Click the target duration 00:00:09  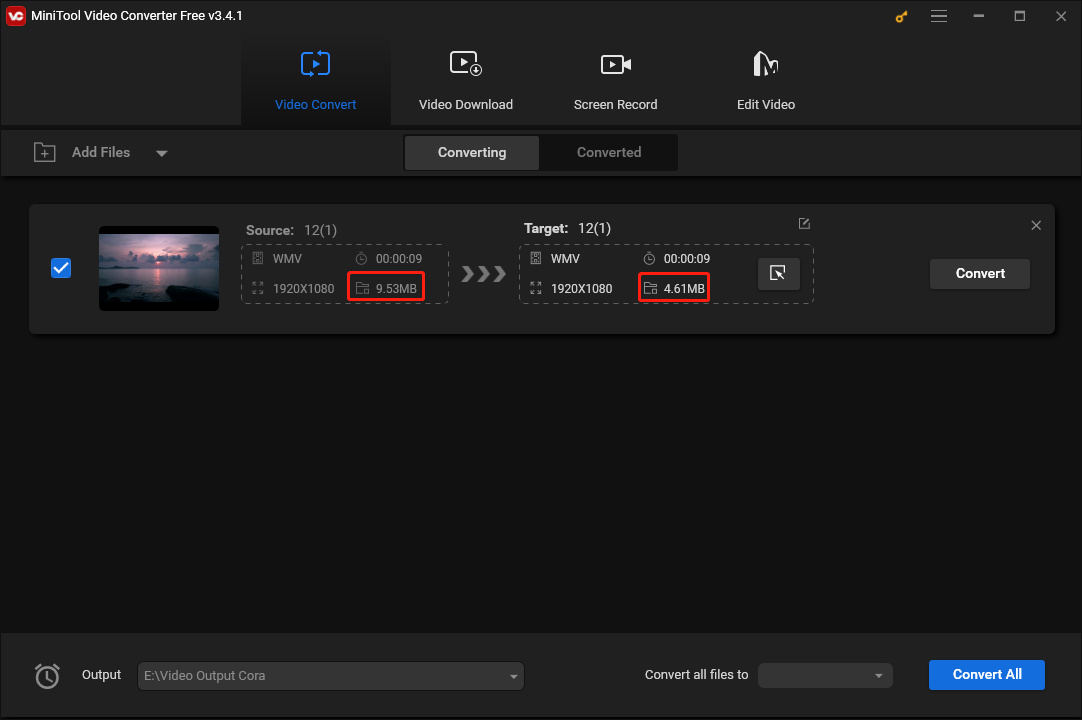[686, 259]
